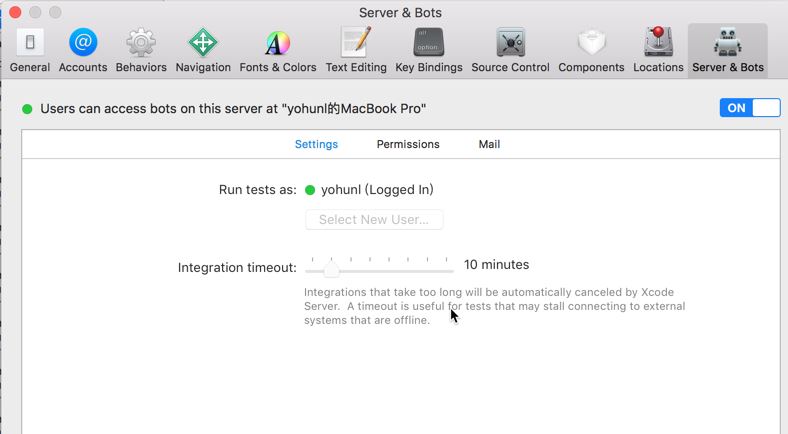The width and height of the screenshot is (788, 434).
Task: Switch to the Permissions tab
Action: click(408, 144)
